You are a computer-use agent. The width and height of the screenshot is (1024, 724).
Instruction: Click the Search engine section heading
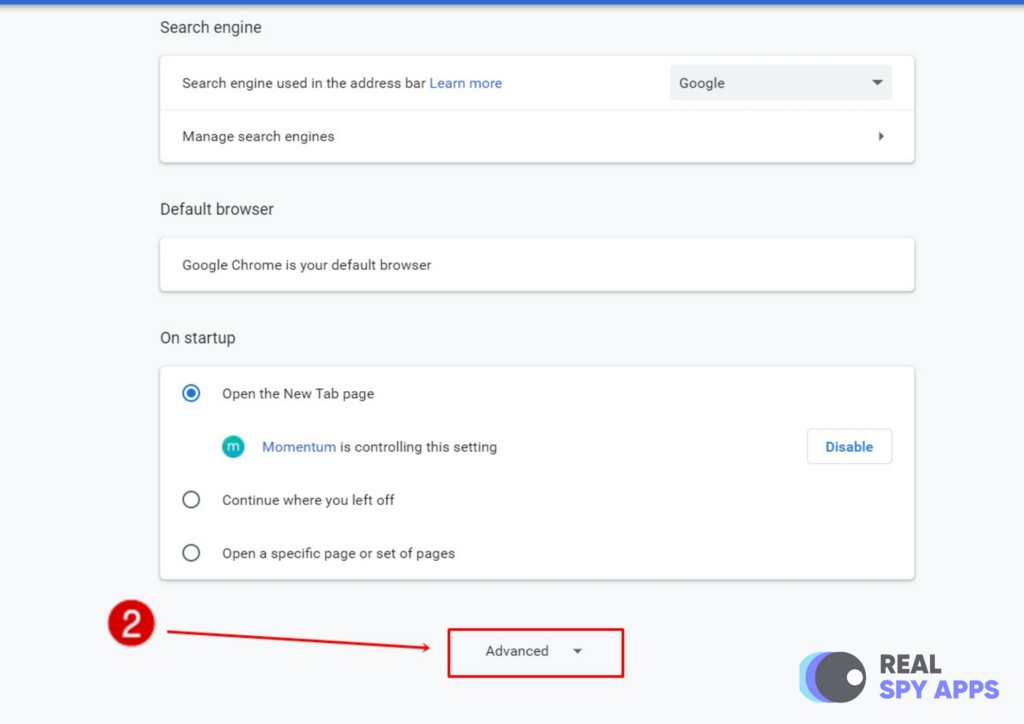click(210, 27)
